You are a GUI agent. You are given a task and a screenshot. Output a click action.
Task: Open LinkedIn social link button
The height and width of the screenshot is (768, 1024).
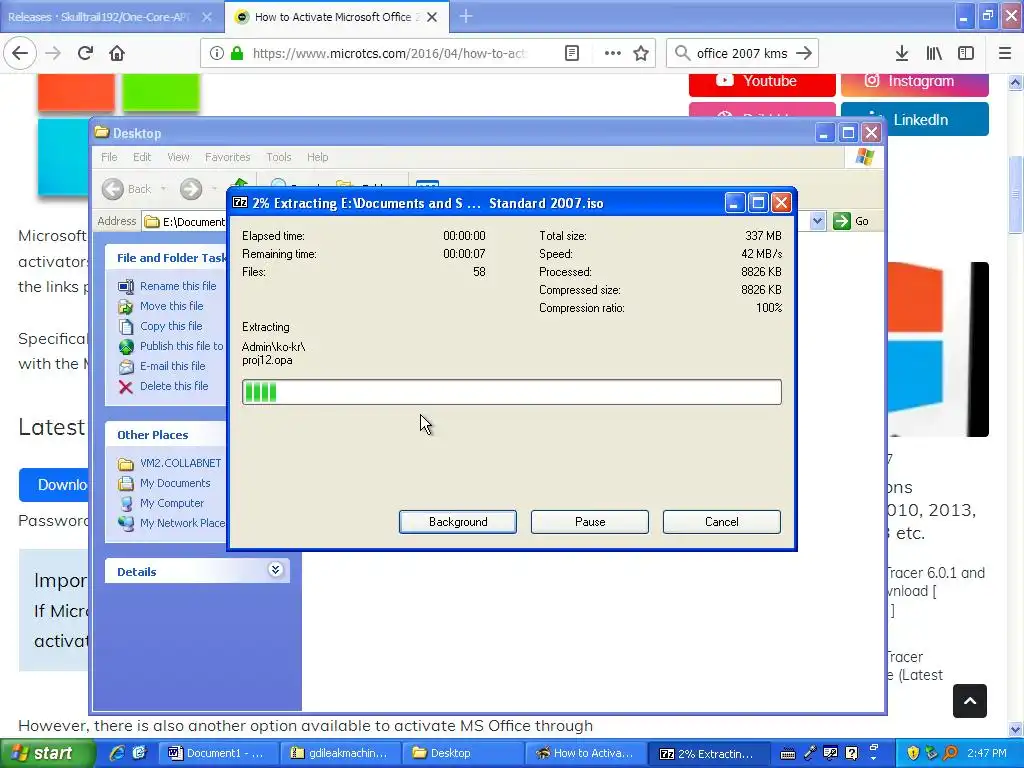[x=914, y=120]
